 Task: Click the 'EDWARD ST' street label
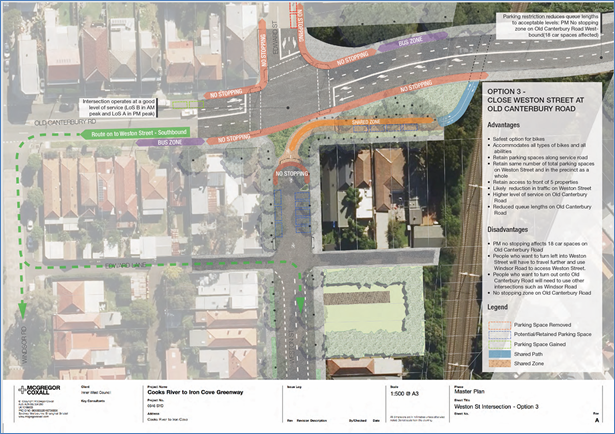coord(275,38)
